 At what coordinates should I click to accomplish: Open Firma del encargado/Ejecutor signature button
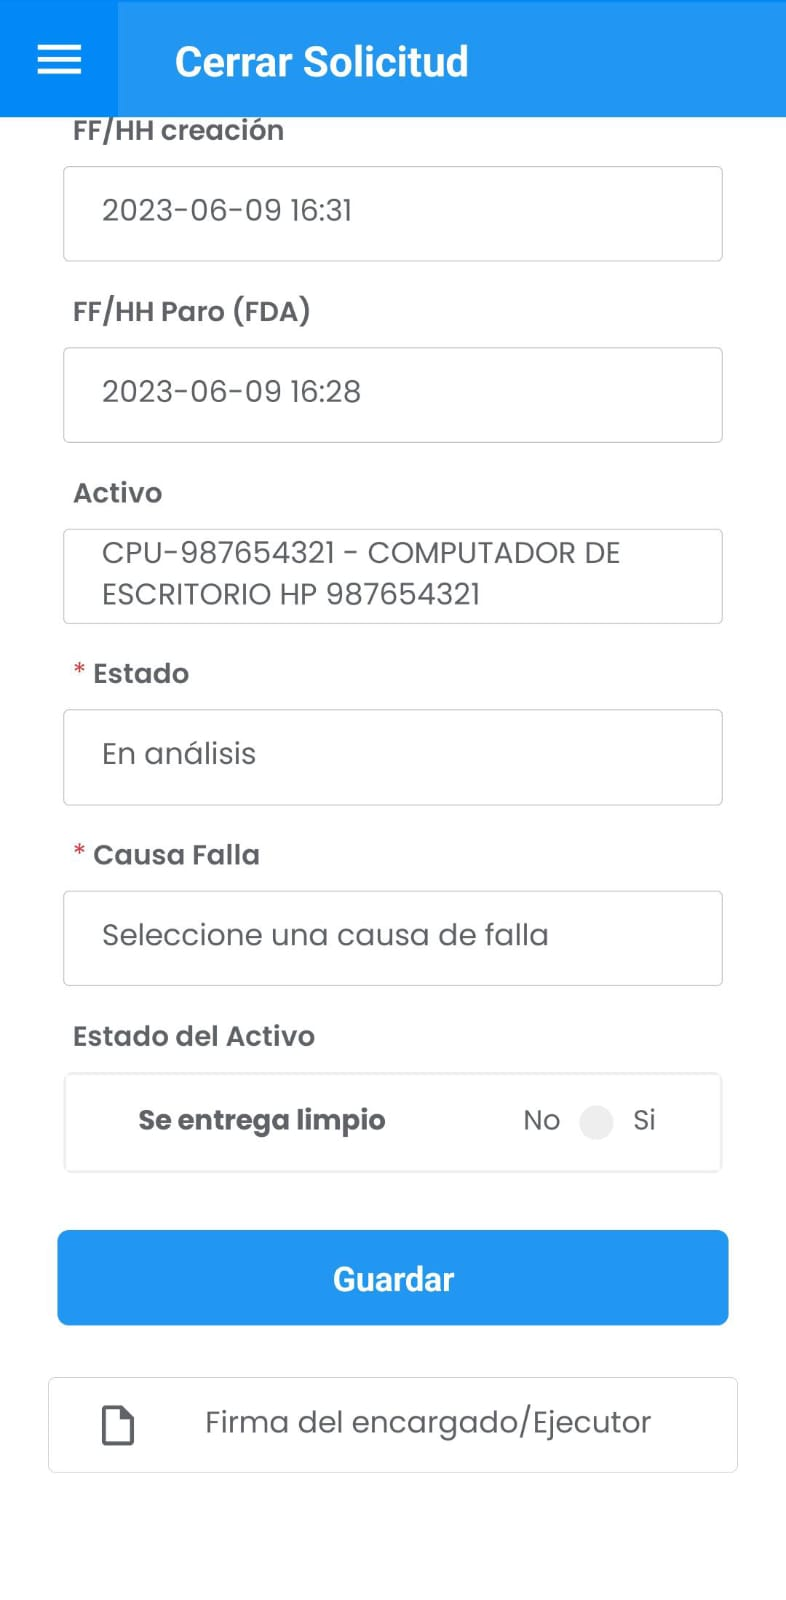click(x=393, y=1425)
